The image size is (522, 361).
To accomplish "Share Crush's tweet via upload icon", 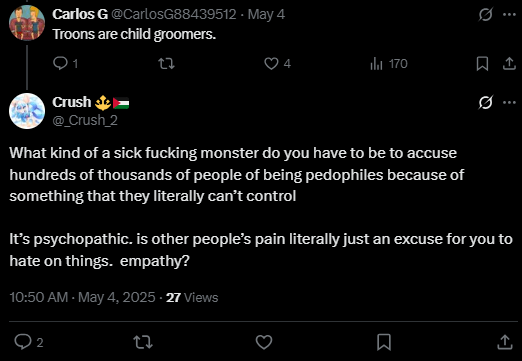I will 505,342.
